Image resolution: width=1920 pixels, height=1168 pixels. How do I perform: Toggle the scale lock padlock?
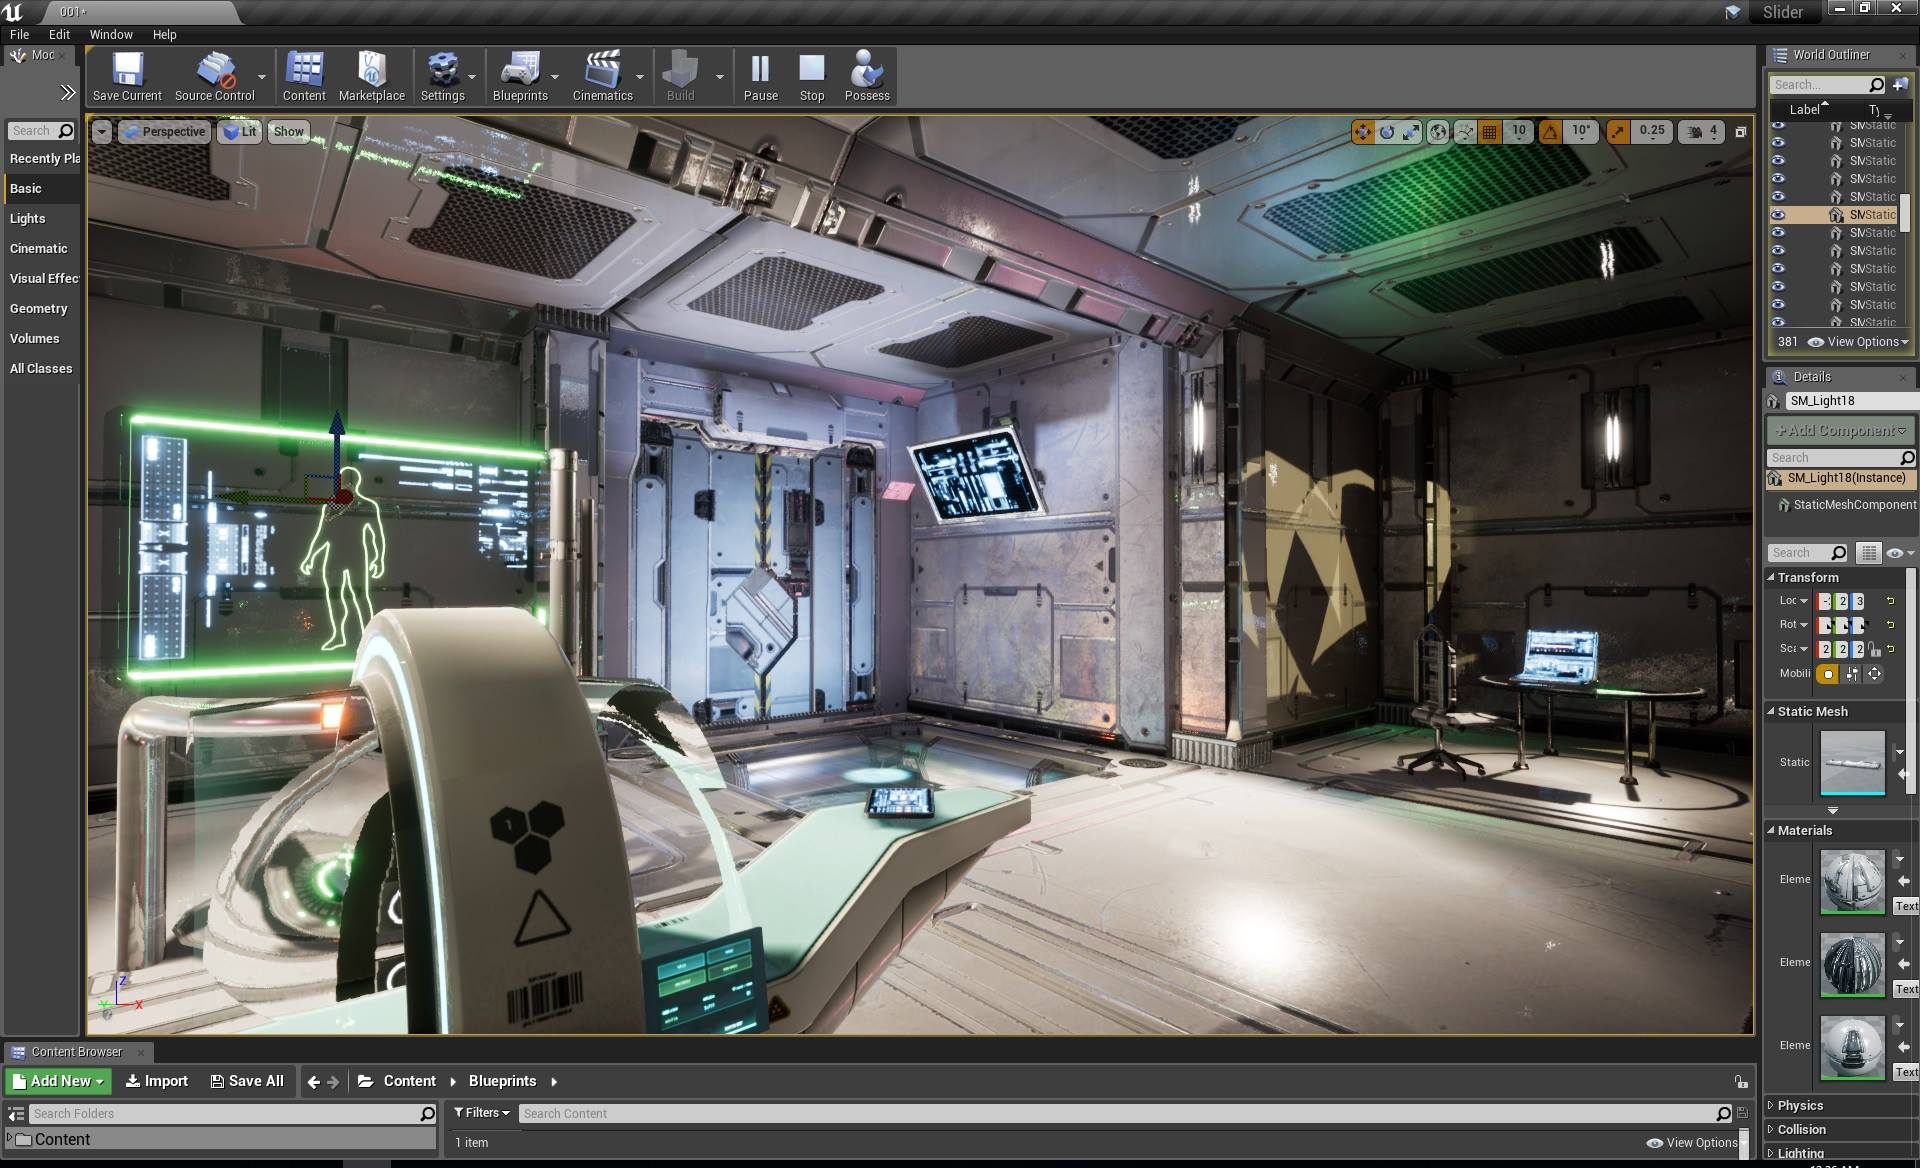(x=1875, y=649)
